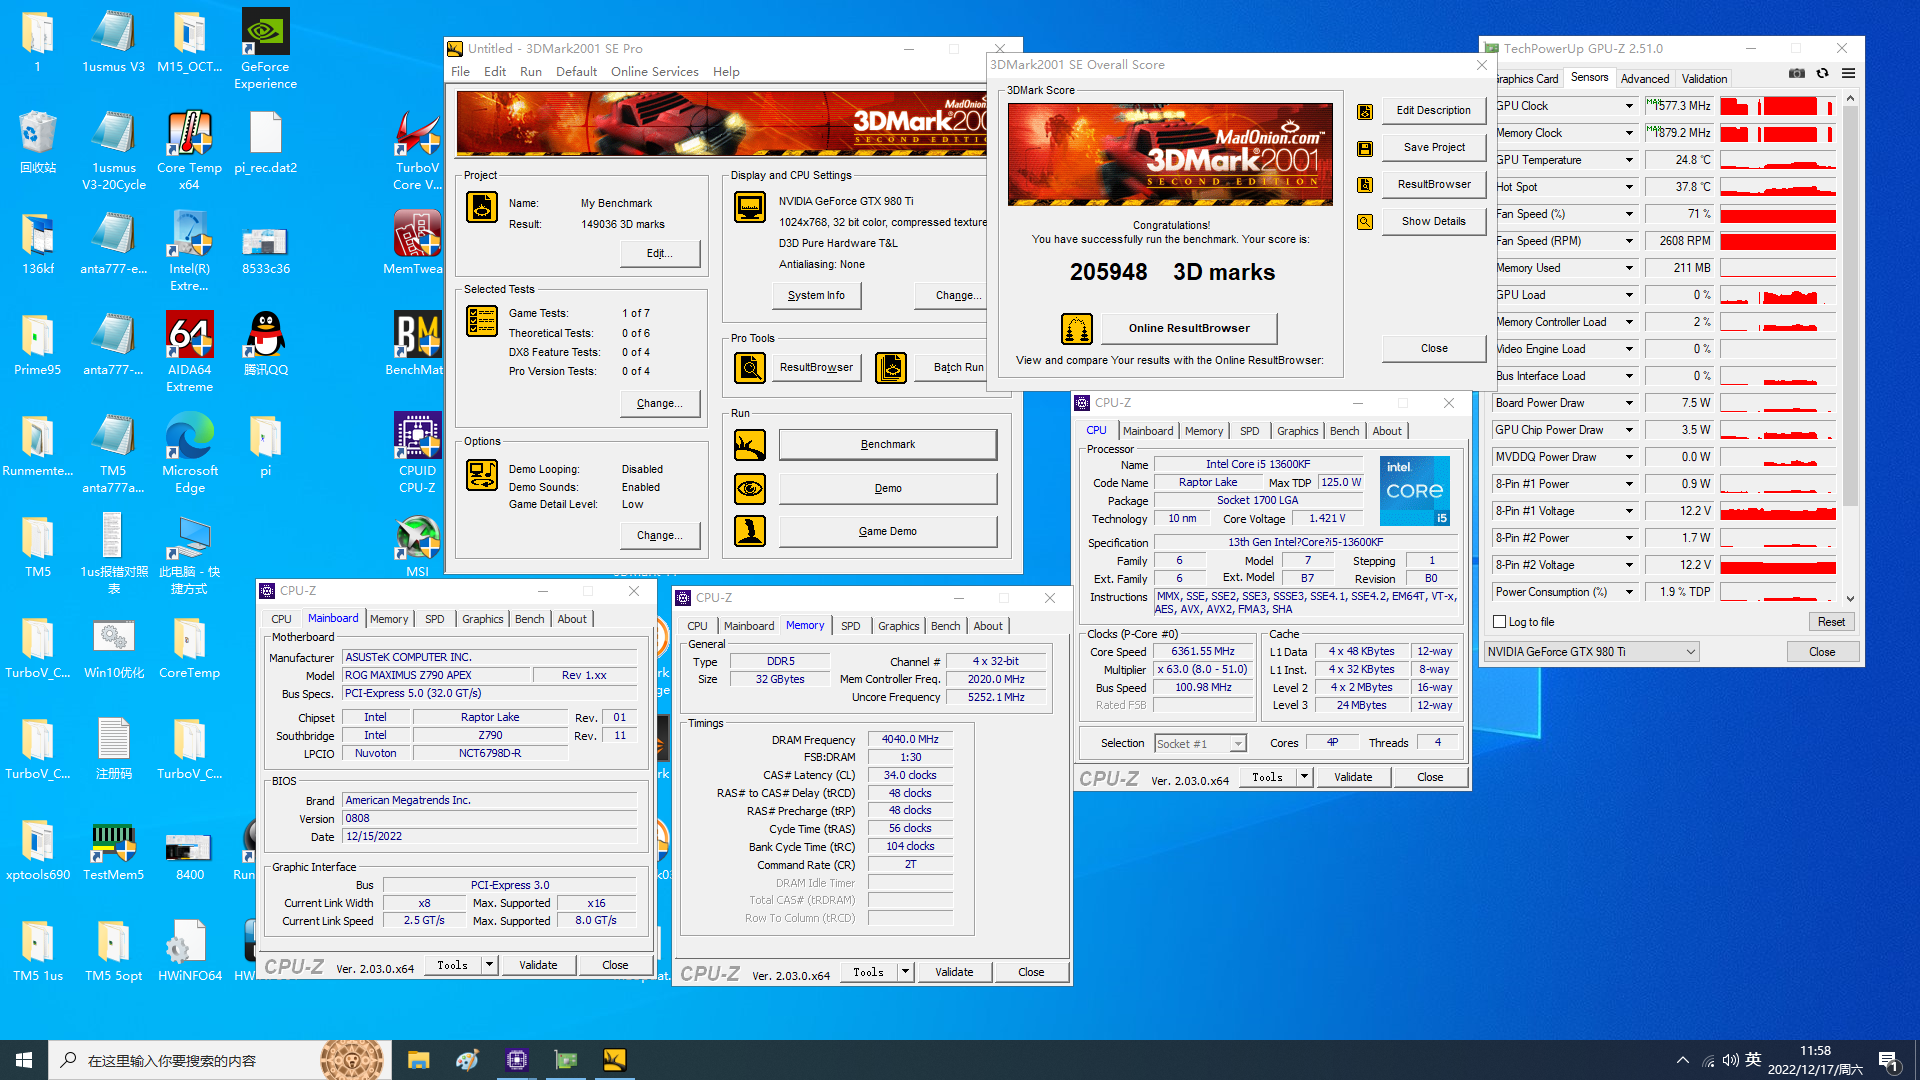Click GPU-Z screenshot camera icon
This screenshot has height=1080, width=1920.
pyautogui.click(x=1797, y=74)
